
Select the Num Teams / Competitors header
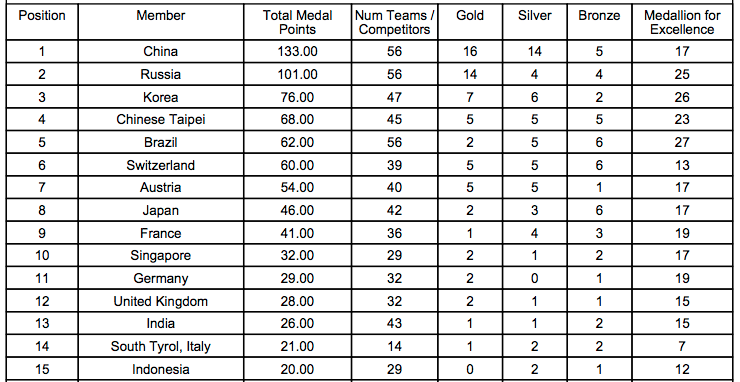(395, 22)
